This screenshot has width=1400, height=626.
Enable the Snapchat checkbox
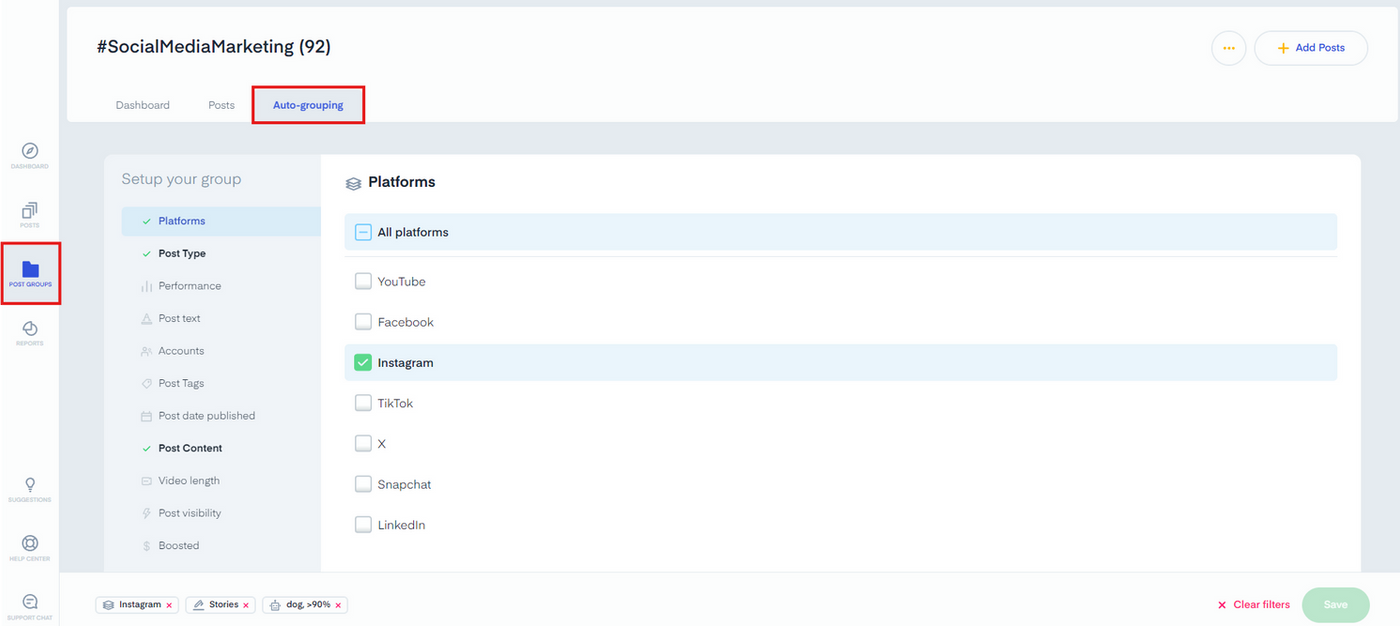[x=363, y=484]
